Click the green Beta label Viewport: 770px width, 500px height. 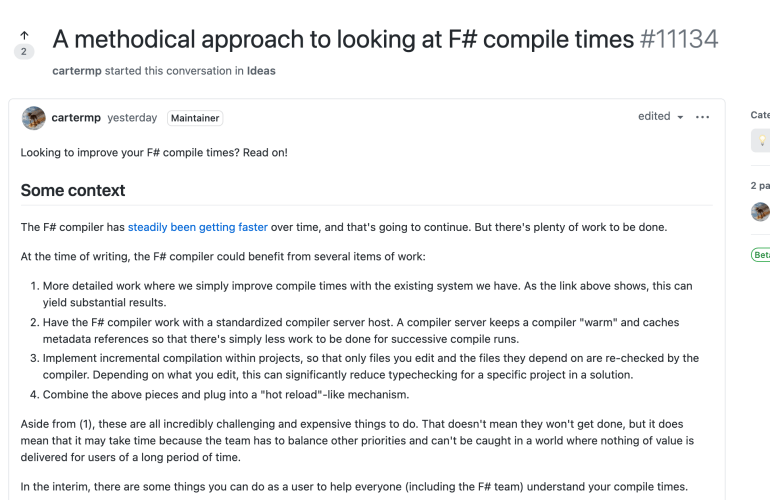[x=761, y=255]
